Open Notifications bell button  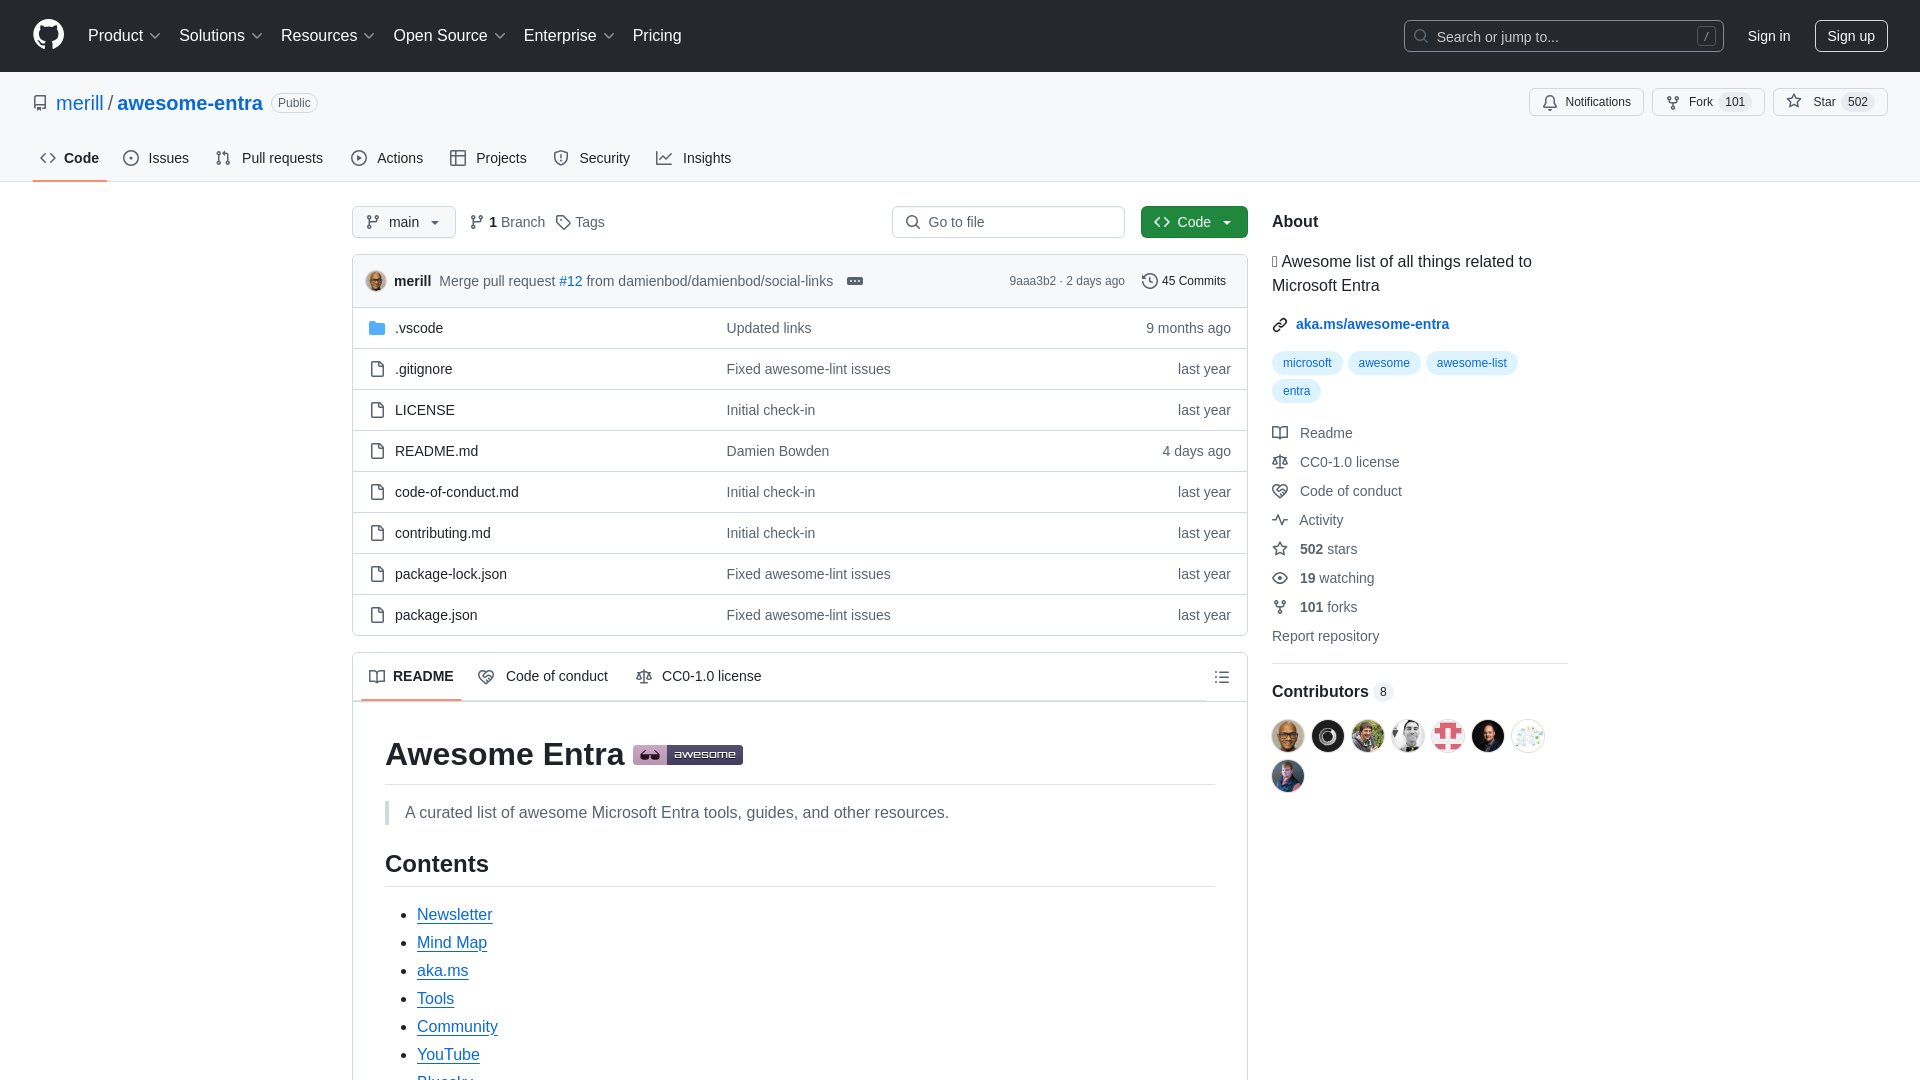1586,102
